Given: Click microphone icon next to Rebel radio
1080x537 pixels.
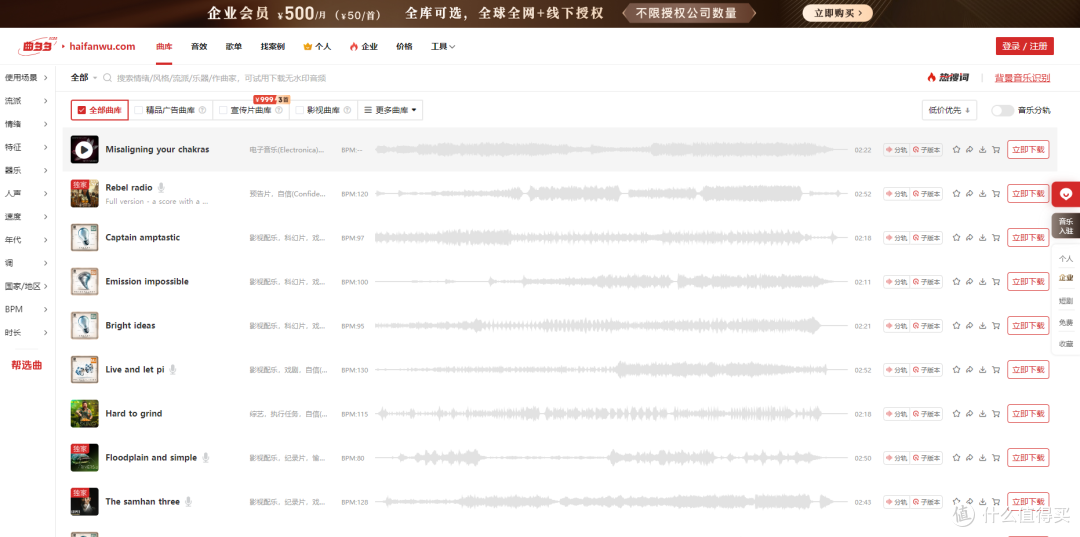Looking at the screenshot, I should point(161,187).
